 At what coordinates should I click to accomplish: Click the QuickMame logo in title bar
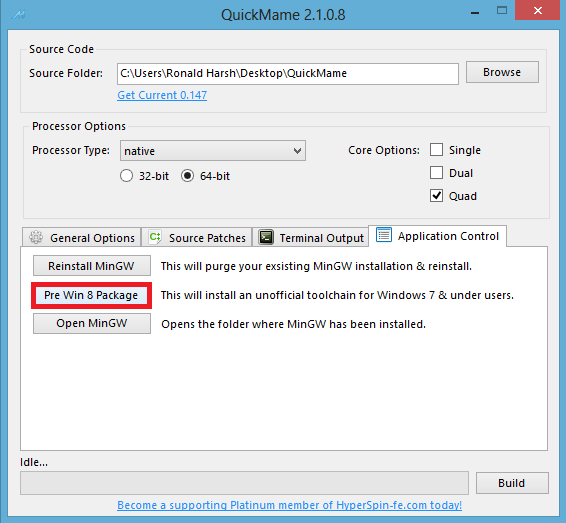18,14
